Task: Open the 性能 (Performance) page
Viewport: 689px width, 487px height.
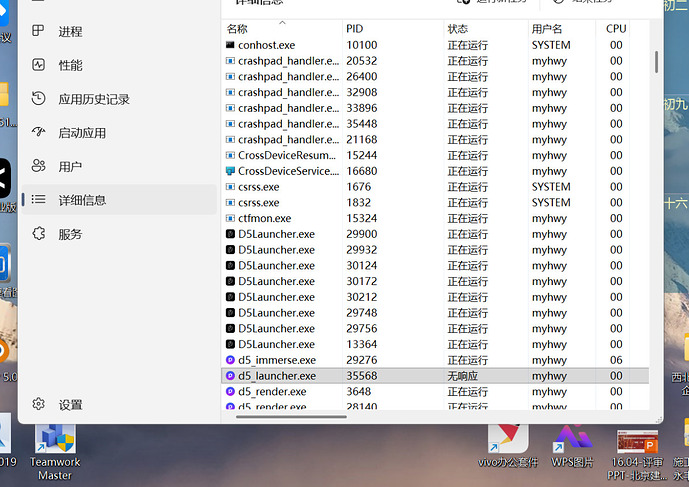Action: click(x=119, y=65)
